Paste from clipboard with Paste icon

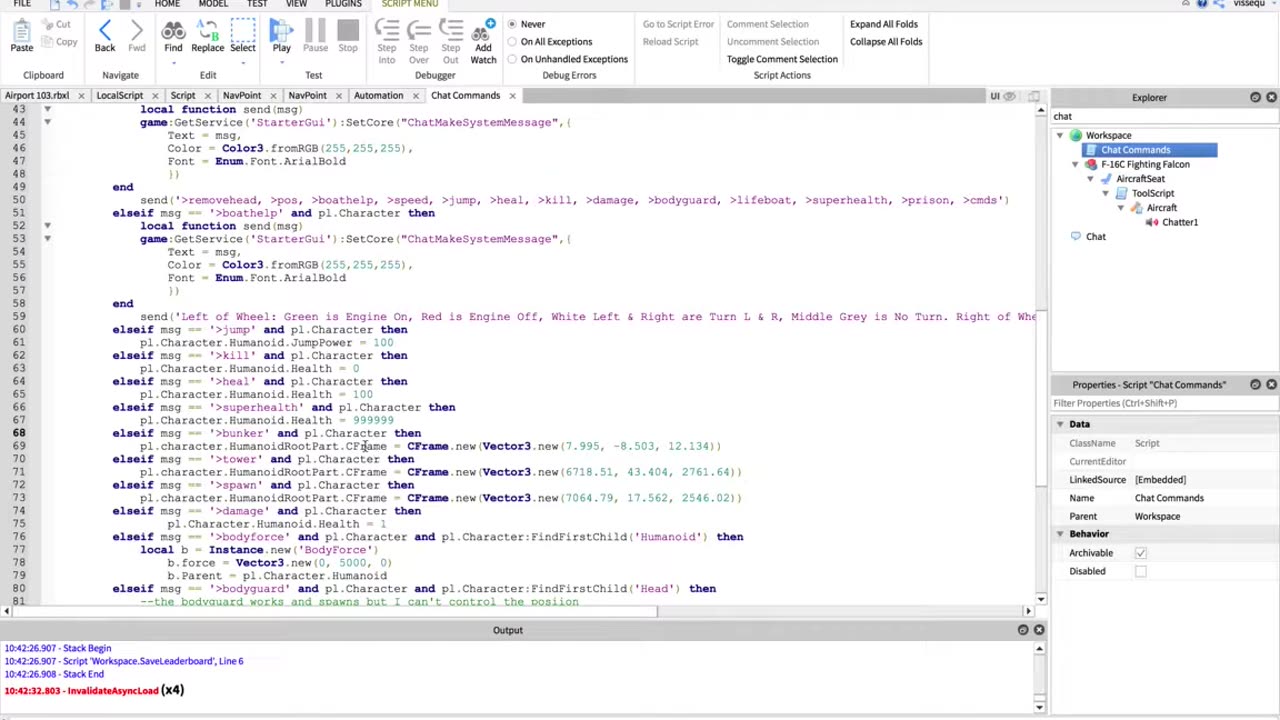(21, 38)
